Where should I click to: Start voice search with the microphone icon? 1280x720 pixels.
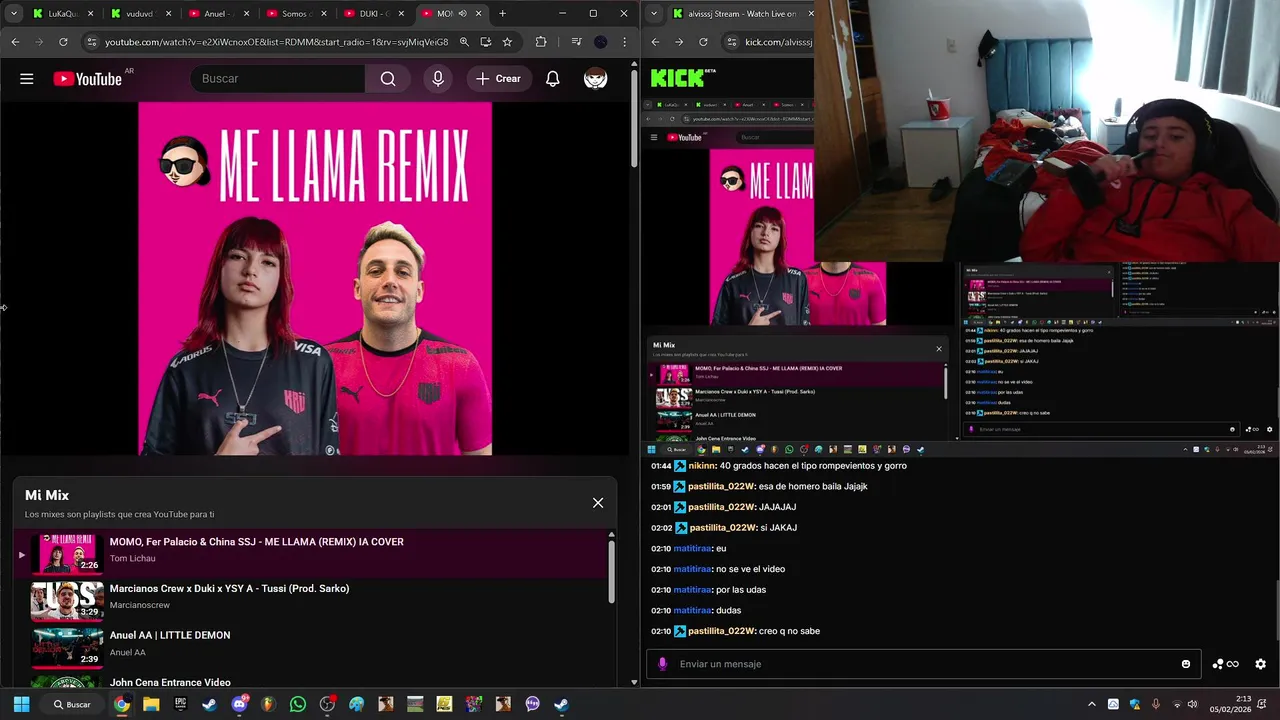[x=438, y=79]
